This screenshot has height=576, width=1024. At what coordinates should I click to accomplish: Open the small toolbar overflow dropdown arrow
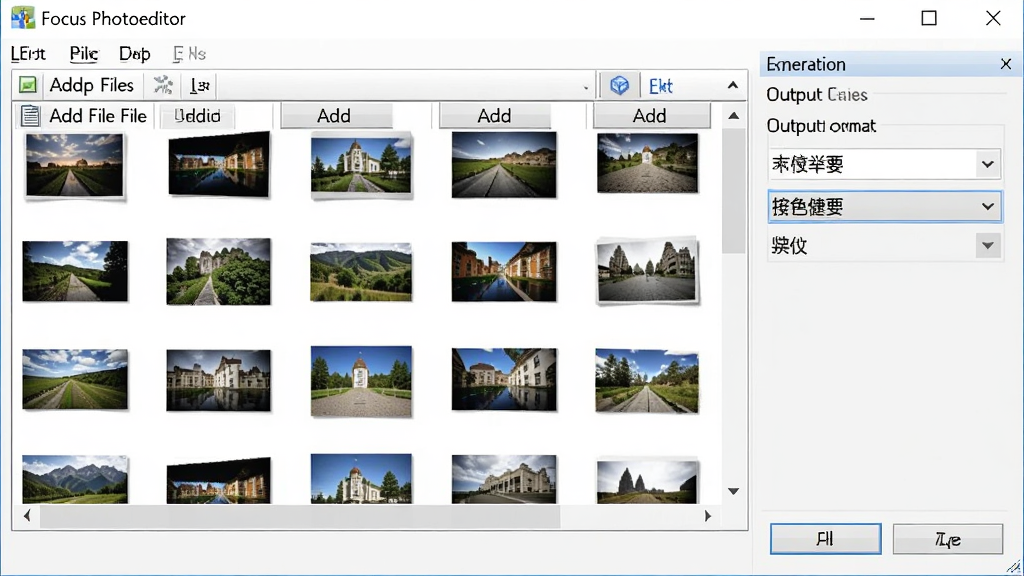586,88
